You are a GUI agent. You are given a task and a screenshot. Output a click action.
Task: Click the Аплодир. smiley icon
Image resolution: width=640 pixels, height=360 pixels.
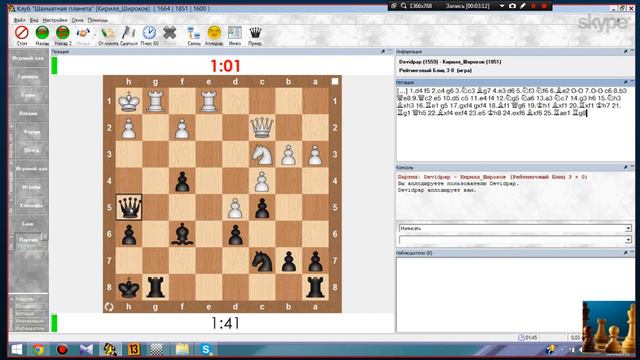point(214,33)
